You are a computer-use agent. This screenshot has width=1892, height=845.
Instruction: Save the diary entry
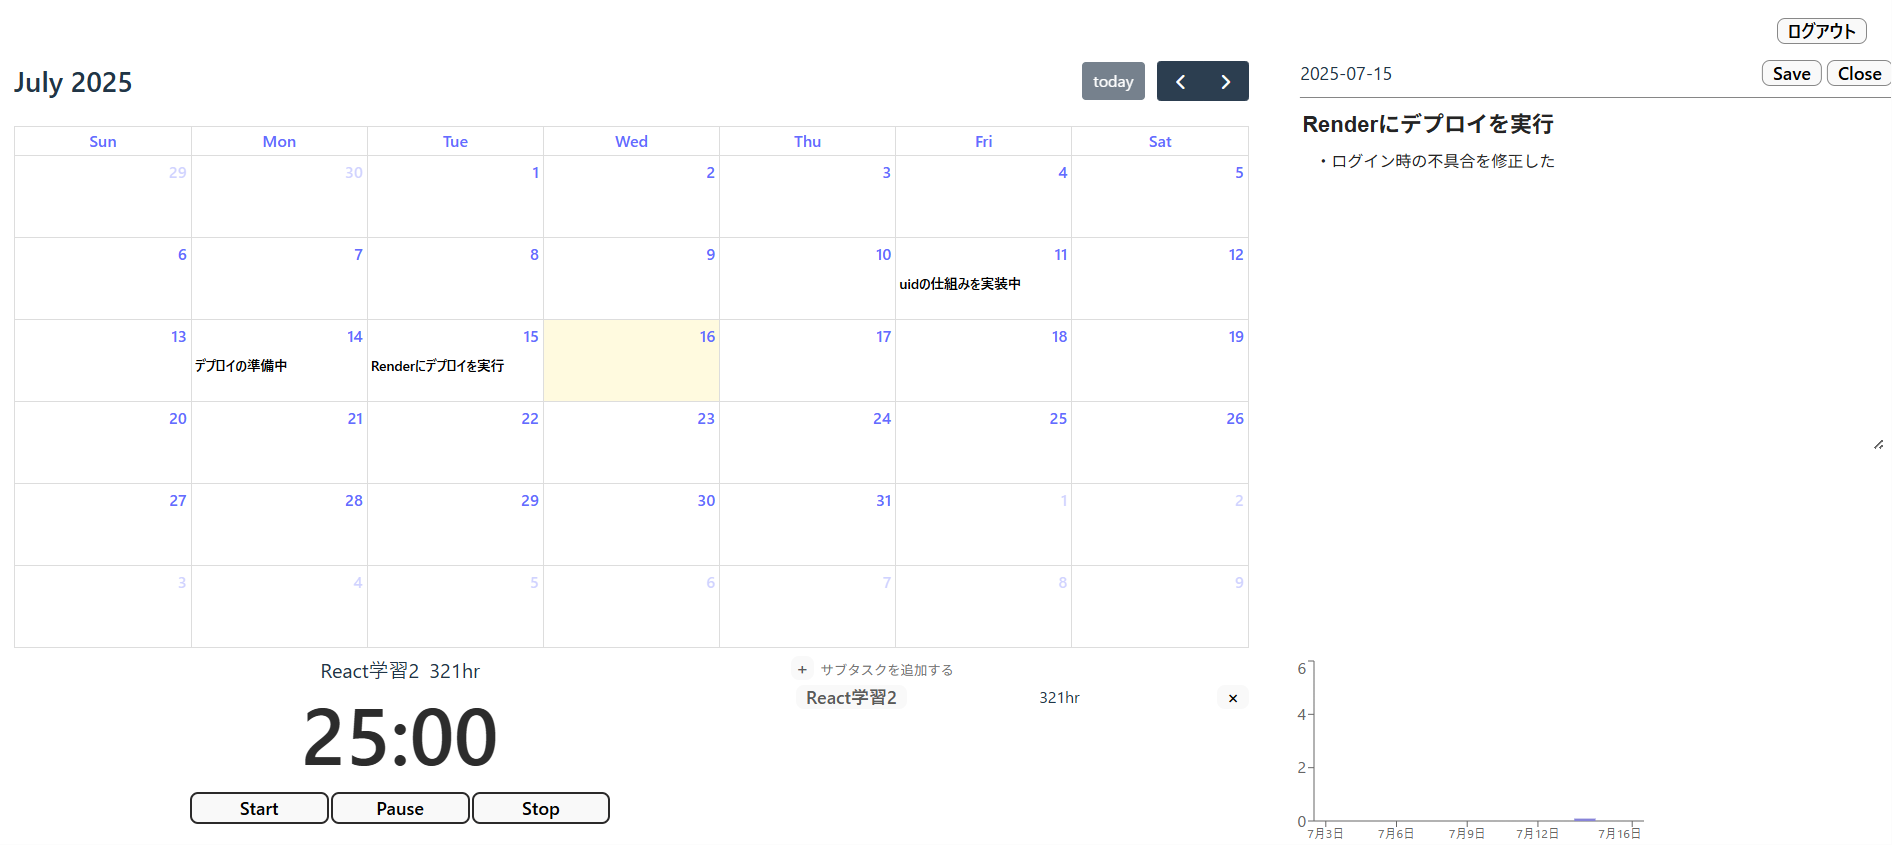tap(1791, 74)
